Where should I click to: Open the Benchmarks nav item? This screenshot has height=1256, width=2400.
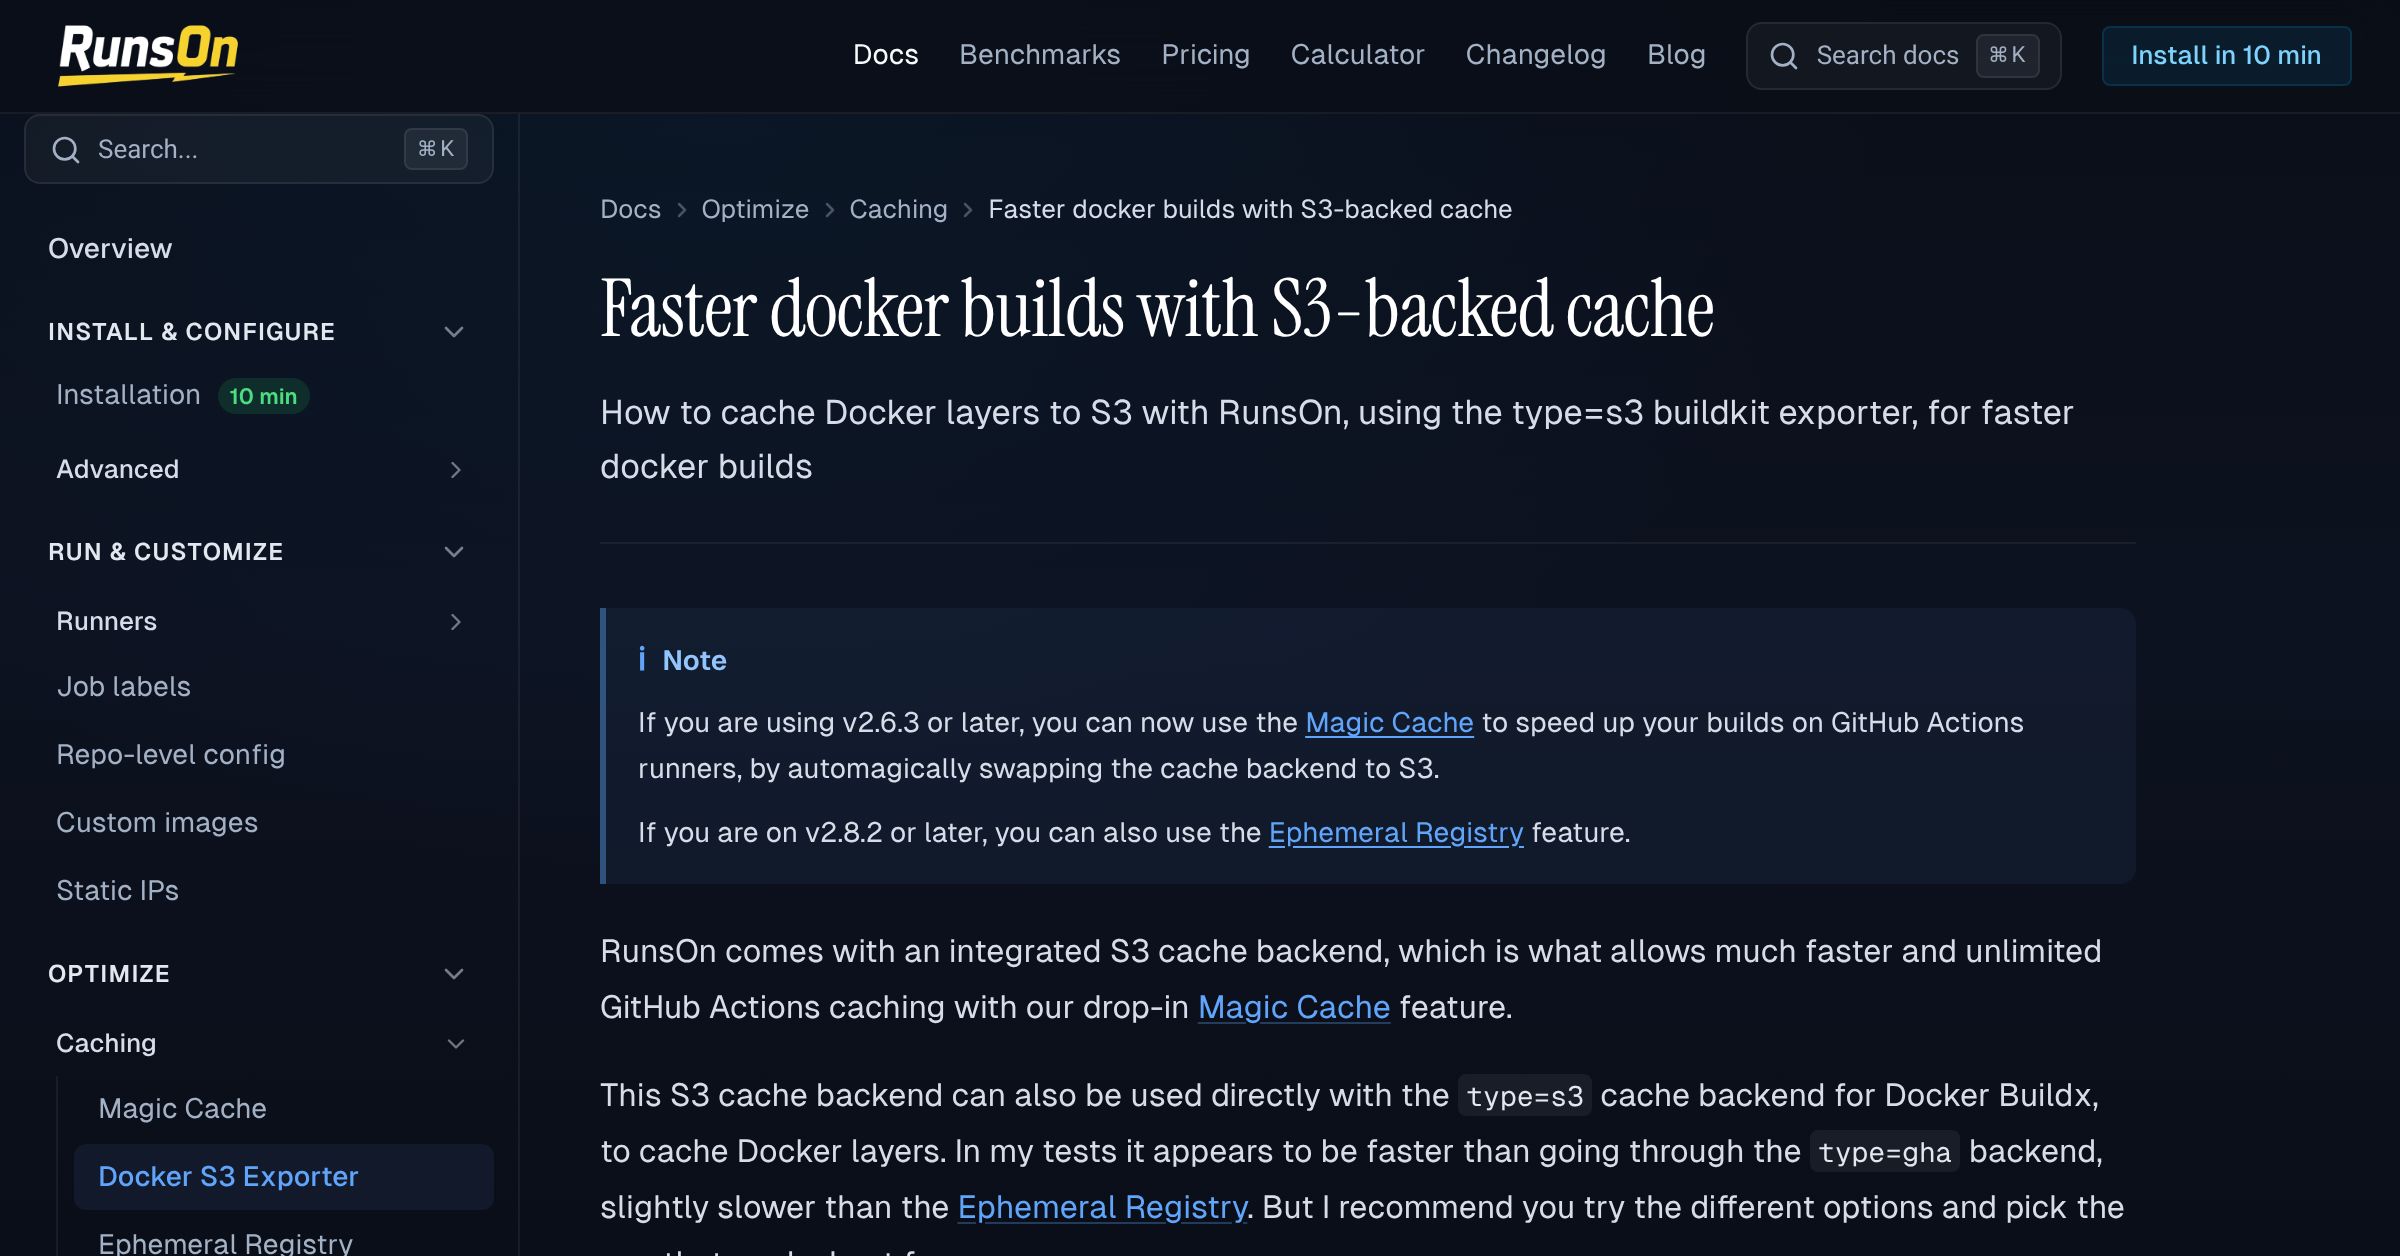click(x=1040, y=55)
